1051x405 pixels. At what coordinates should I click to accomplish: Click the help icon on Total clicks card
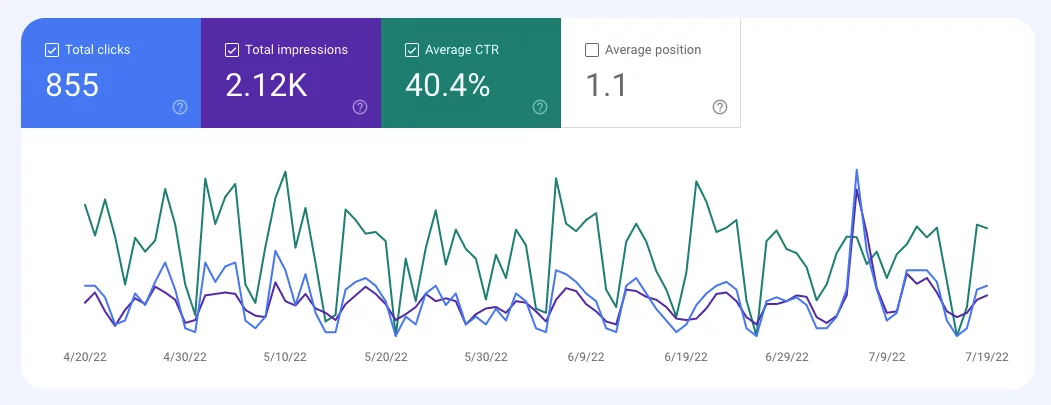point(180,107)
